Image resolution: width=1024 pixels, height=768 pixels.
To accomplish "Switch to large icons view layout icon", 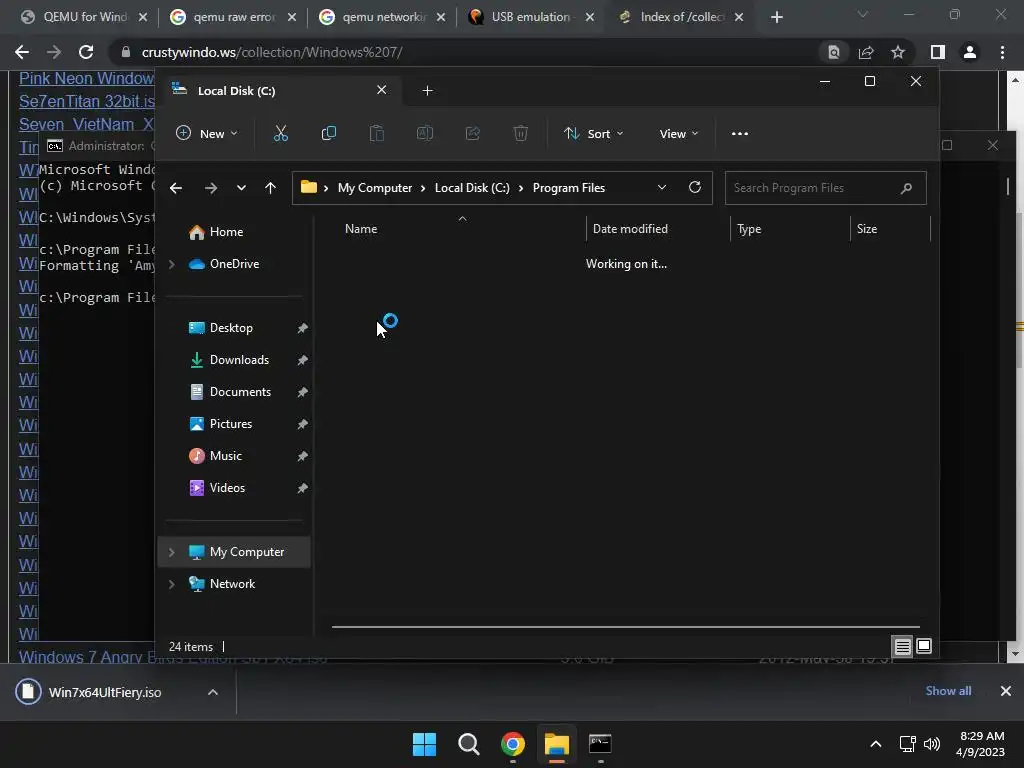I will [923, 647].
